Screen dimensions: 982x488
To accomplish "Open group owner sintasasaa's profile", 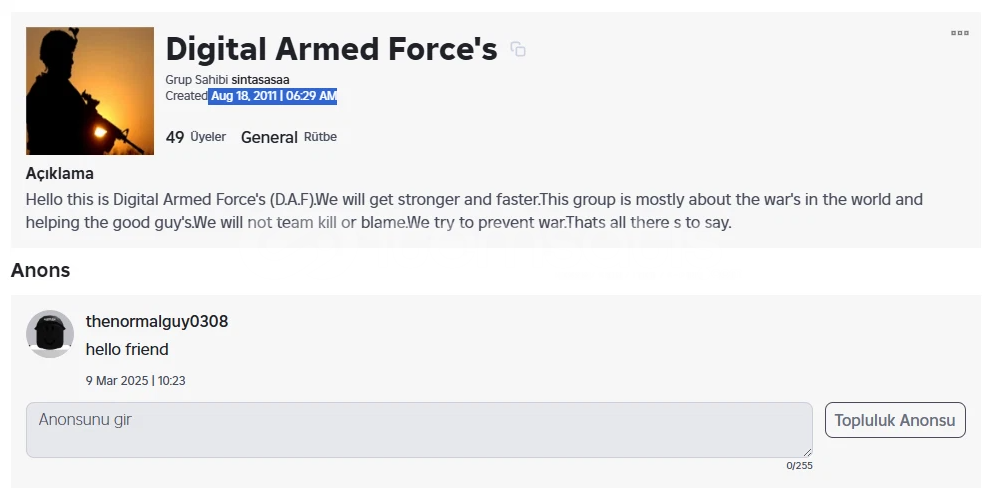I will click(260, 80).
